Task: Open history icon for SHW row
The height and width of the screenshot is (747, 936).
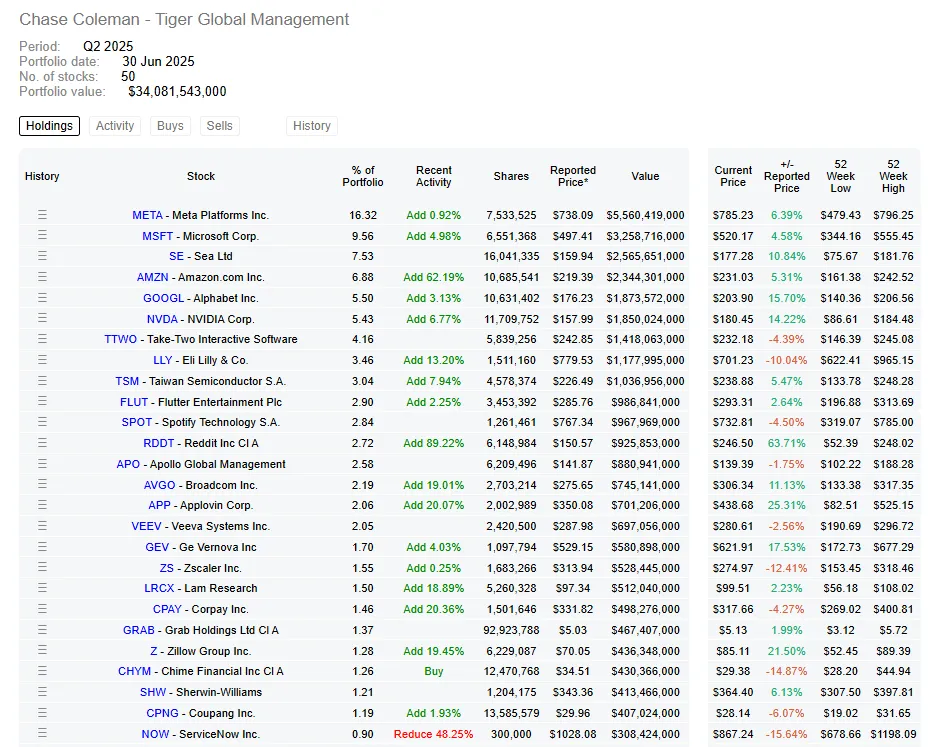Action: pos(42,691)
